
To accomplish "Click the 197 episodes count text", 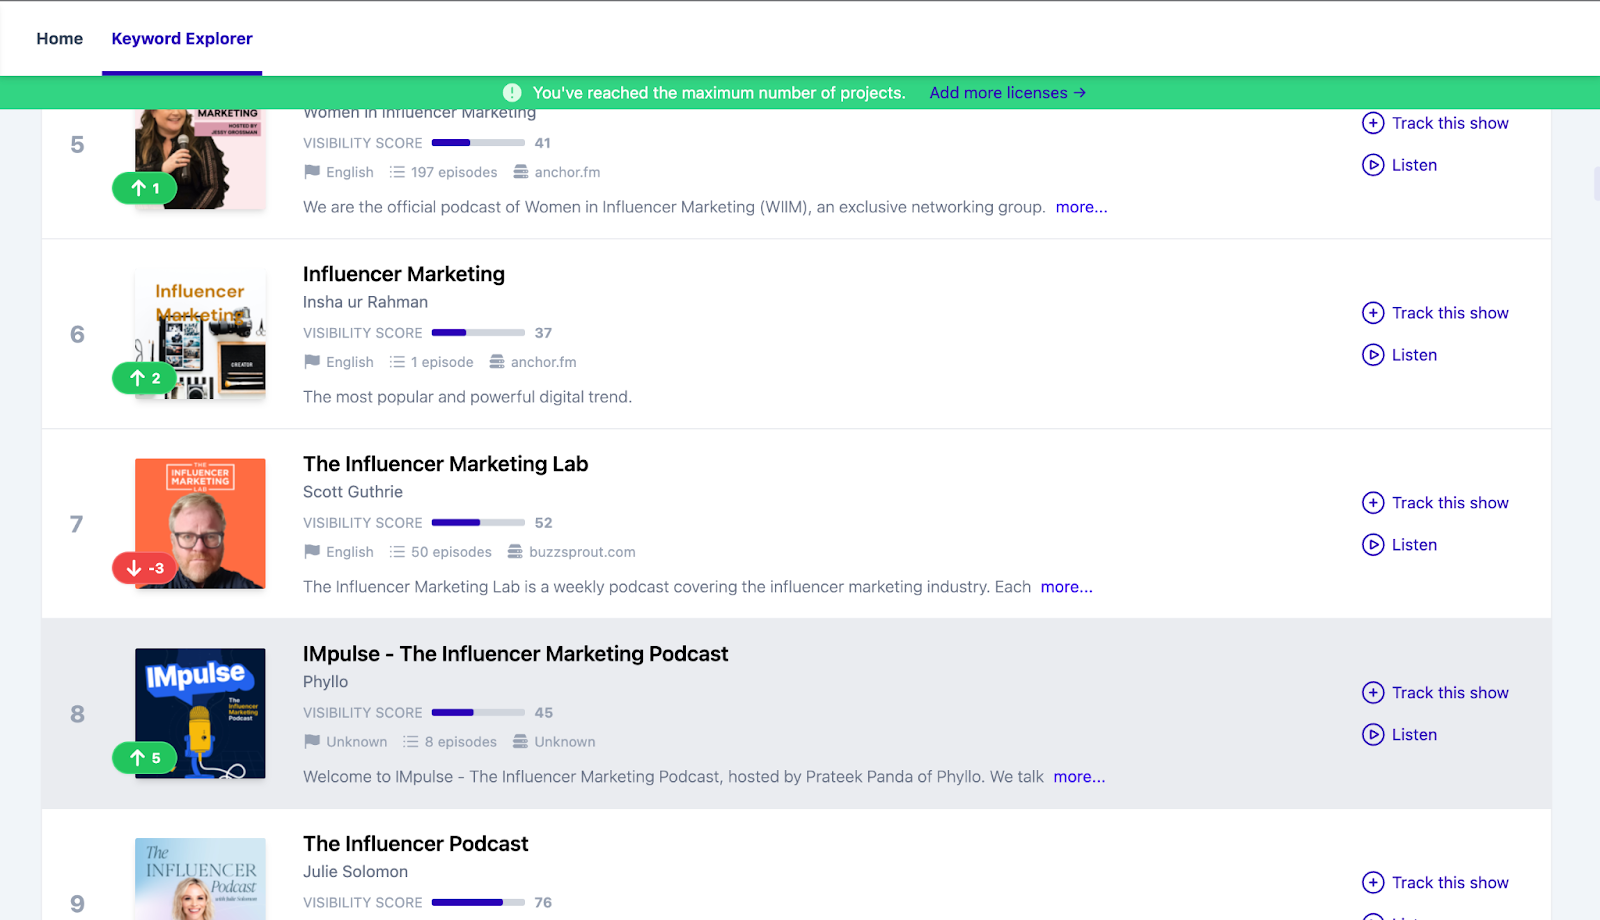I will coord(454,172).
